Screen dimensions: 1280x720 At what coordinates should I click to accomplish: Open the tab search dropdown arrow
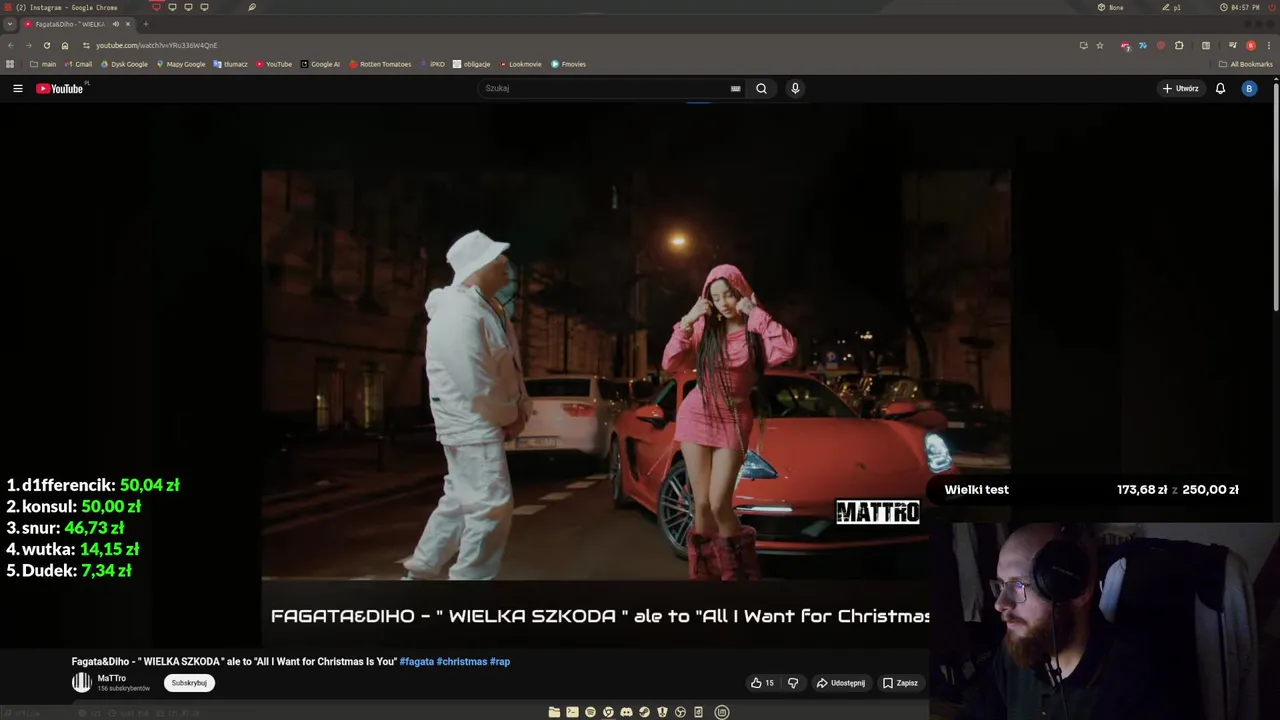(x=10, y=24)
